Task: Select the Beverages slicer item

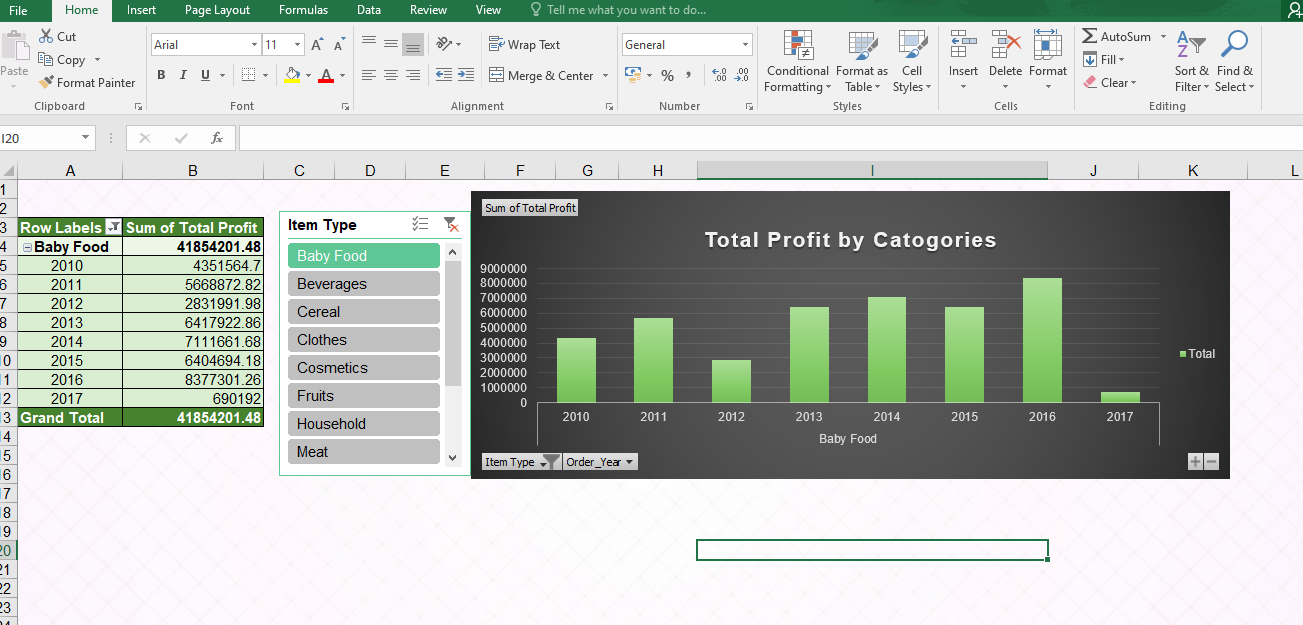Action: 363,283
